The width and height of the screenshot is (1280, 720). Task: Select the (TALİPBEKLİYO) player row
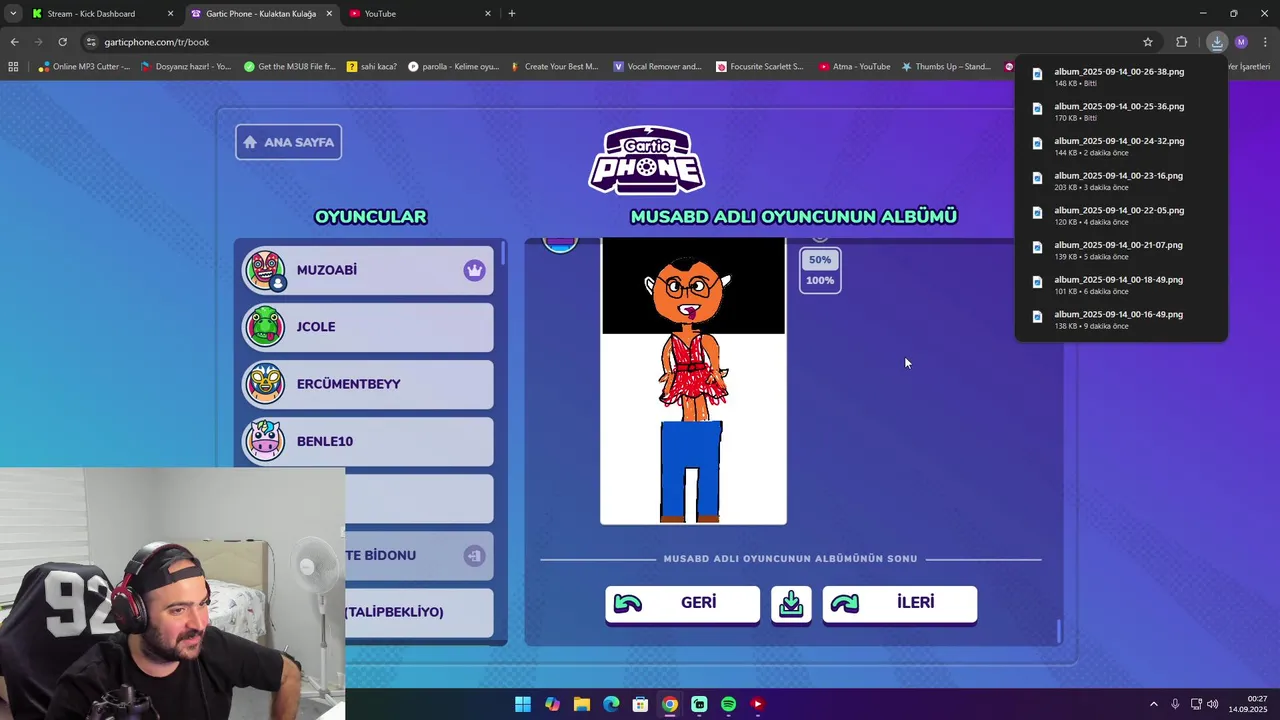click(419, 612)
